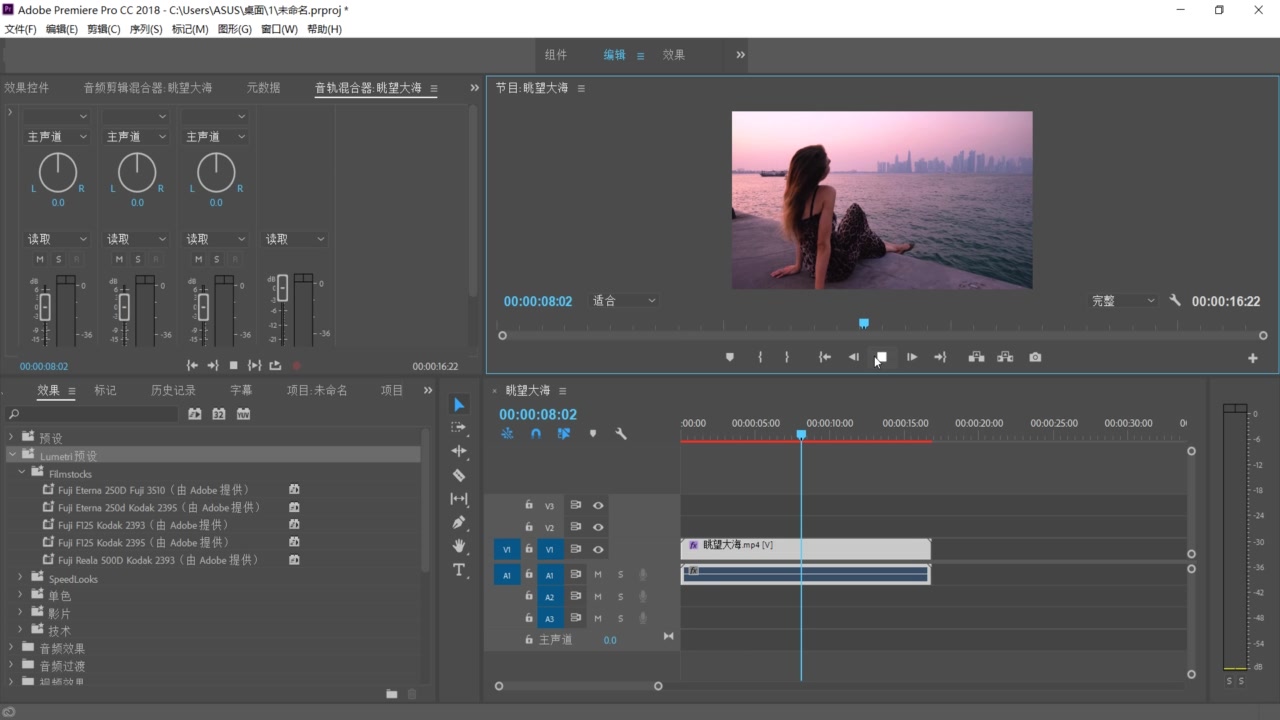Screen dimensions: 1280x720
Task: Click New Custom Bin folder icon in Effects
Action: [392, 694]
